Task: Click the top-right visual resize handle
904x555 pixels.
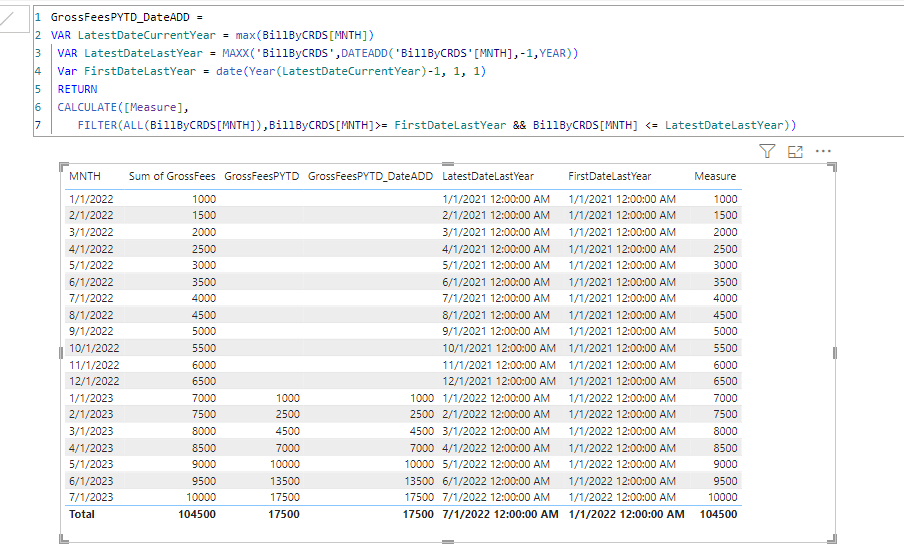Action: [832, 167]
